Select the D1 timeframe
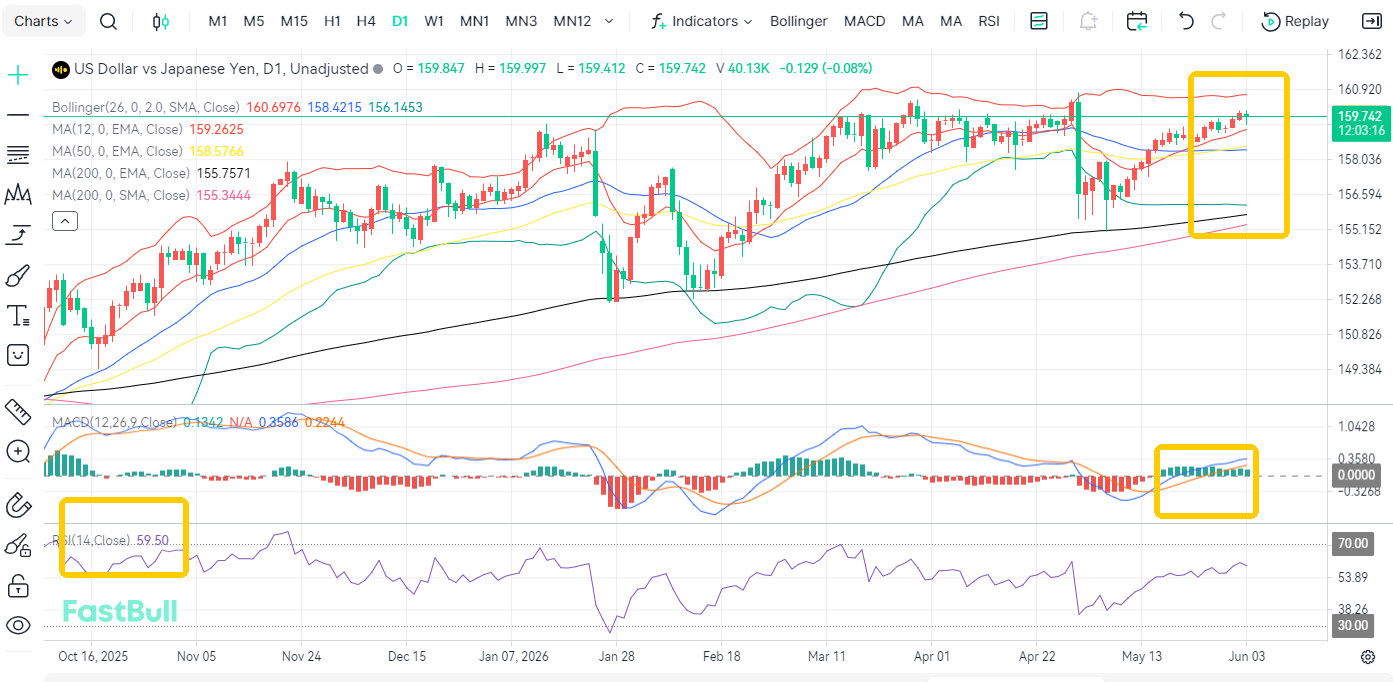 pos(400,21)
